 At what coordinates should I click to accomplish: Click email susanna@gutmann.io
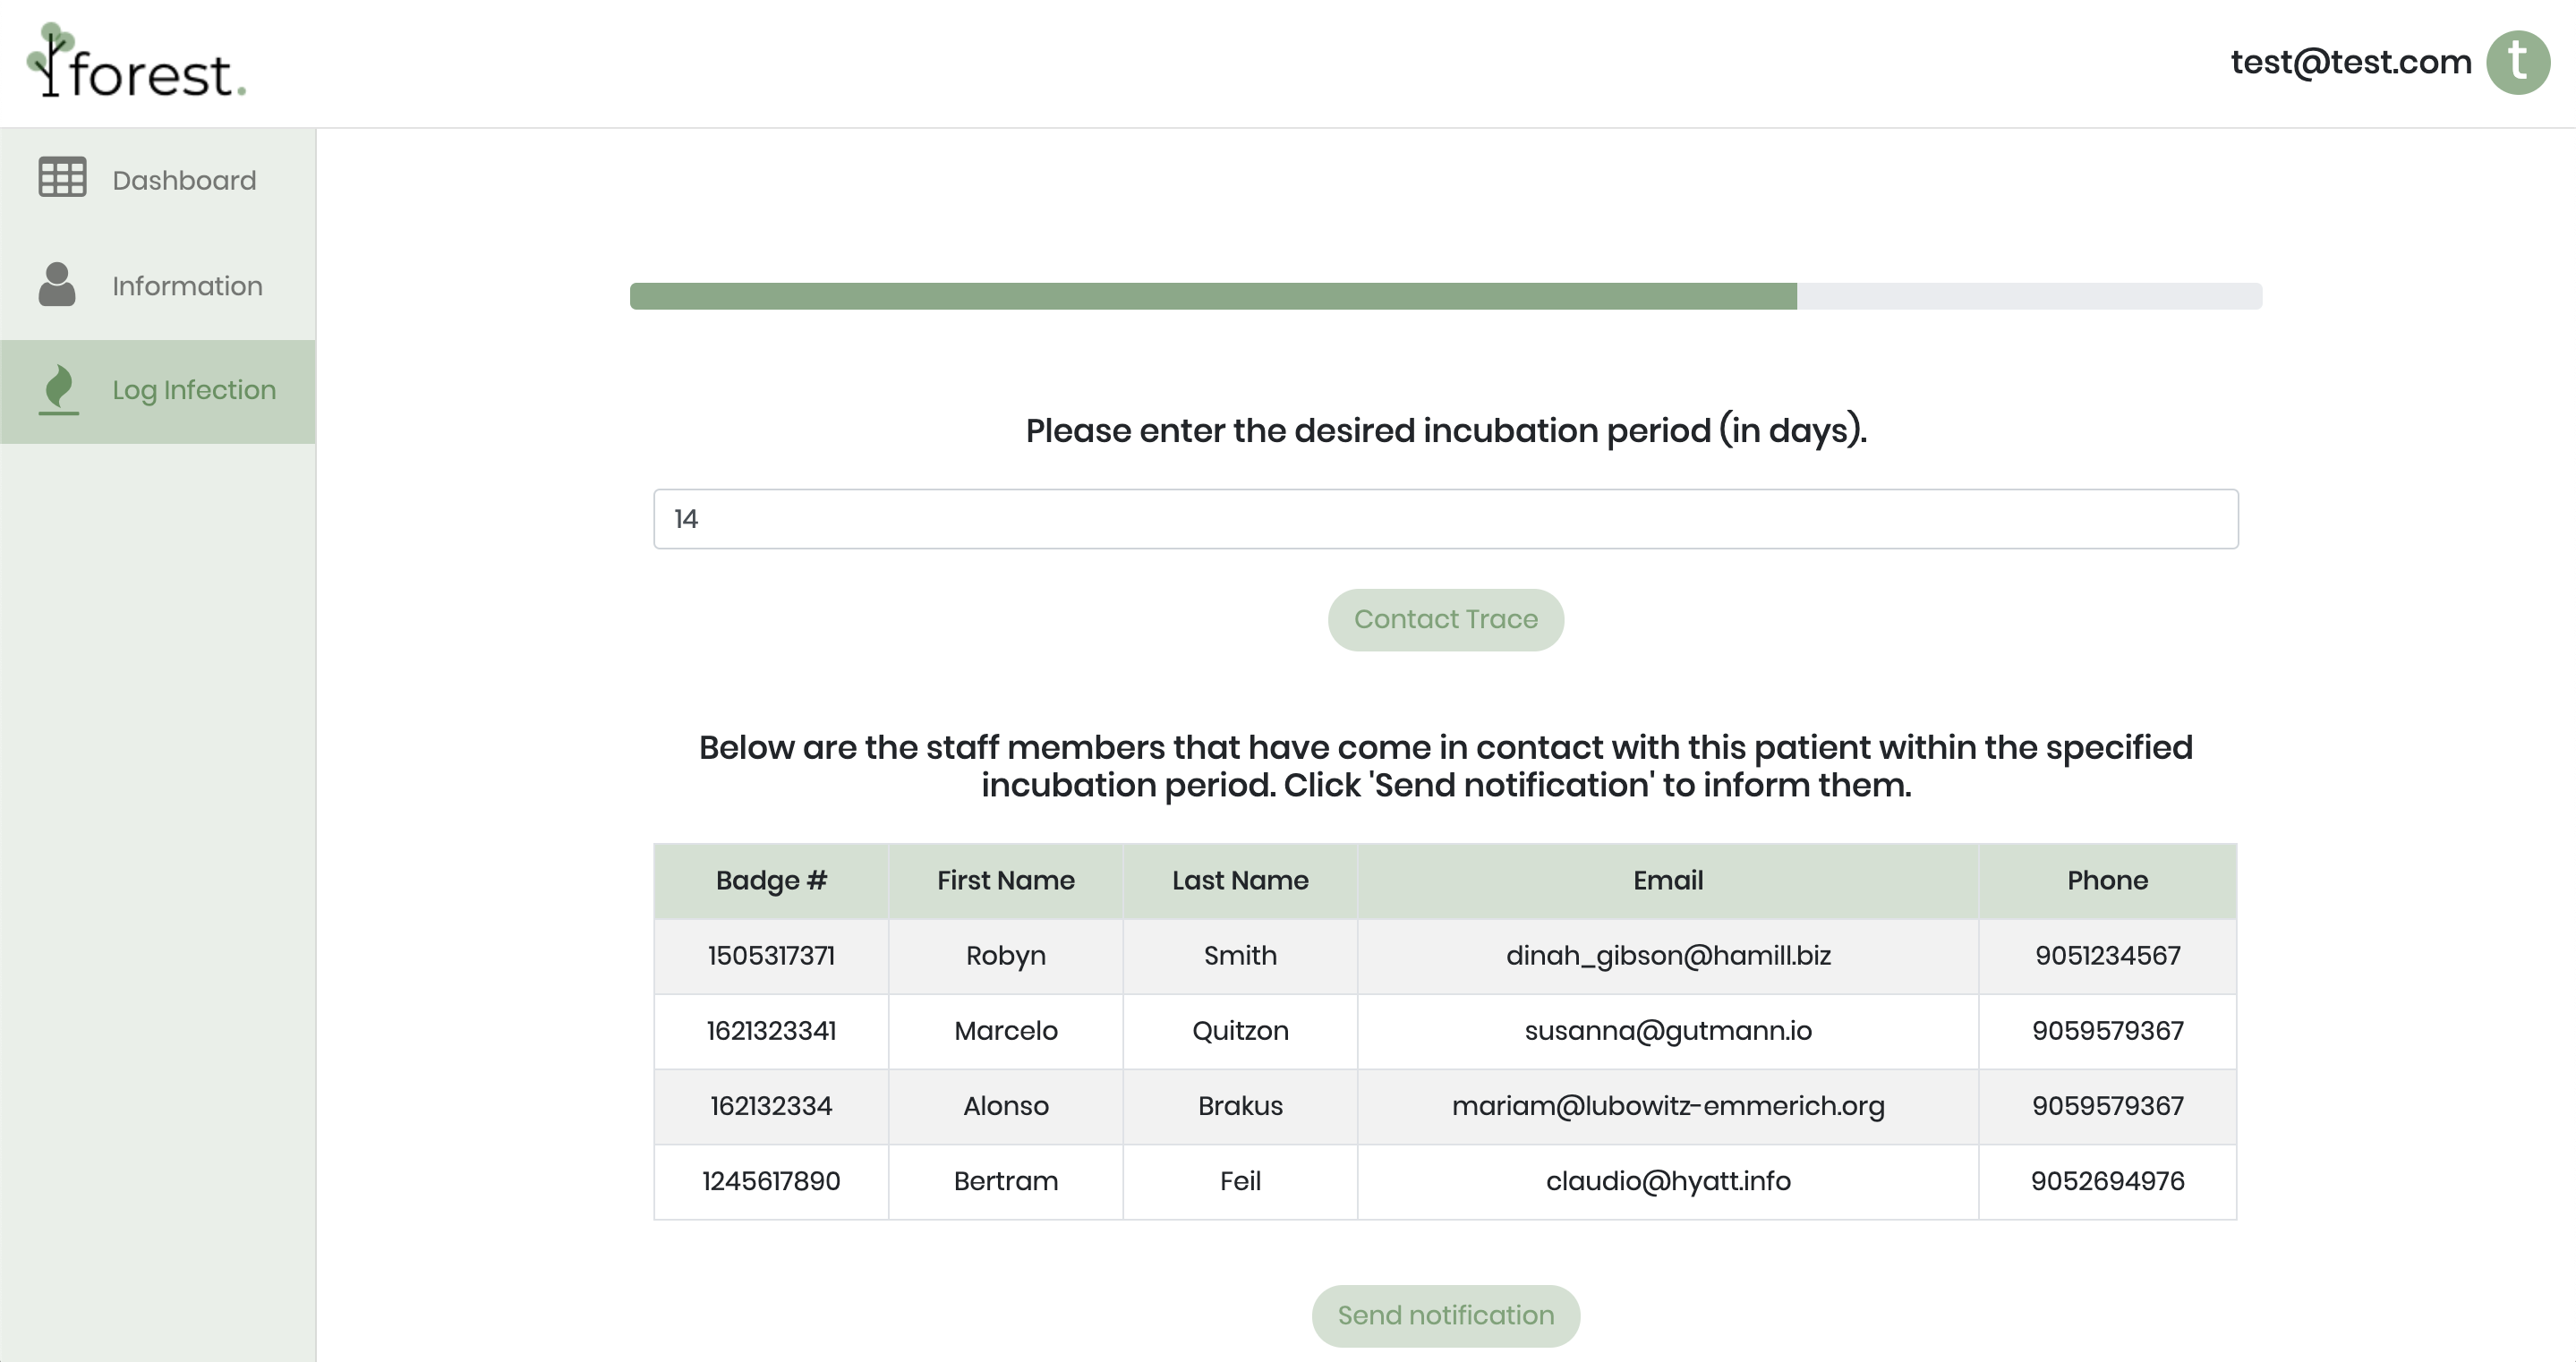1667,1031
